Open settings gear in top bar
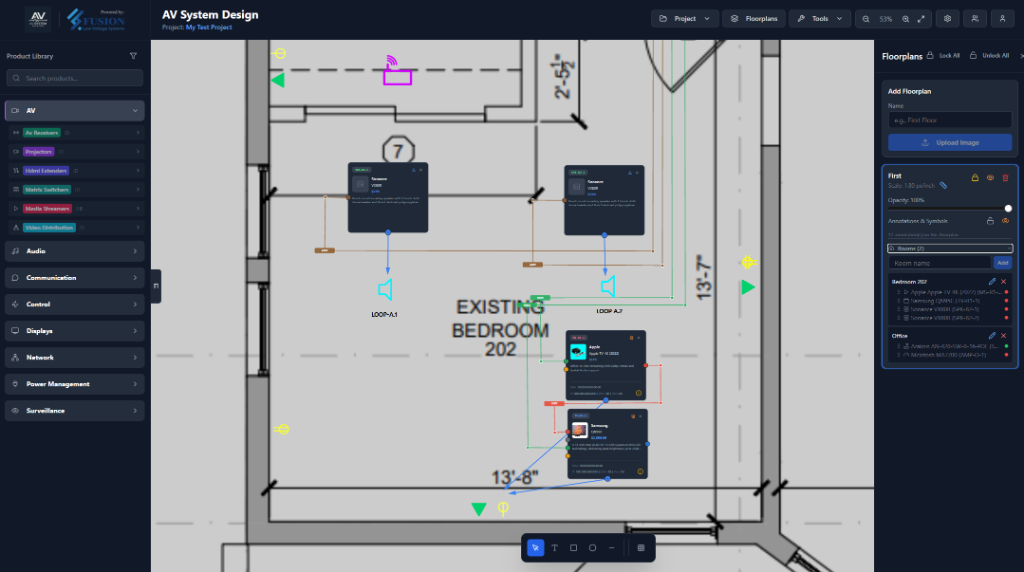 (x=948, y=19)
